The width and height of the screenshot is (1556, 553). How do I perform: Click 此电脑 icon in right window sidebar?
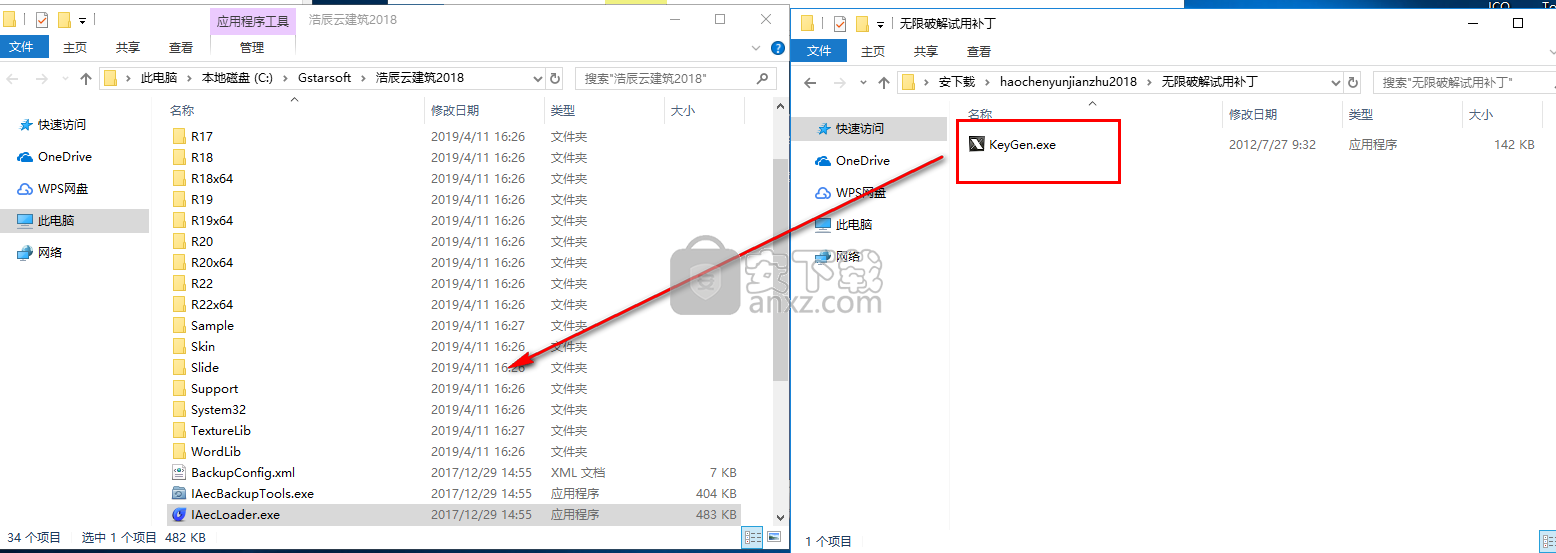(823, 225)
